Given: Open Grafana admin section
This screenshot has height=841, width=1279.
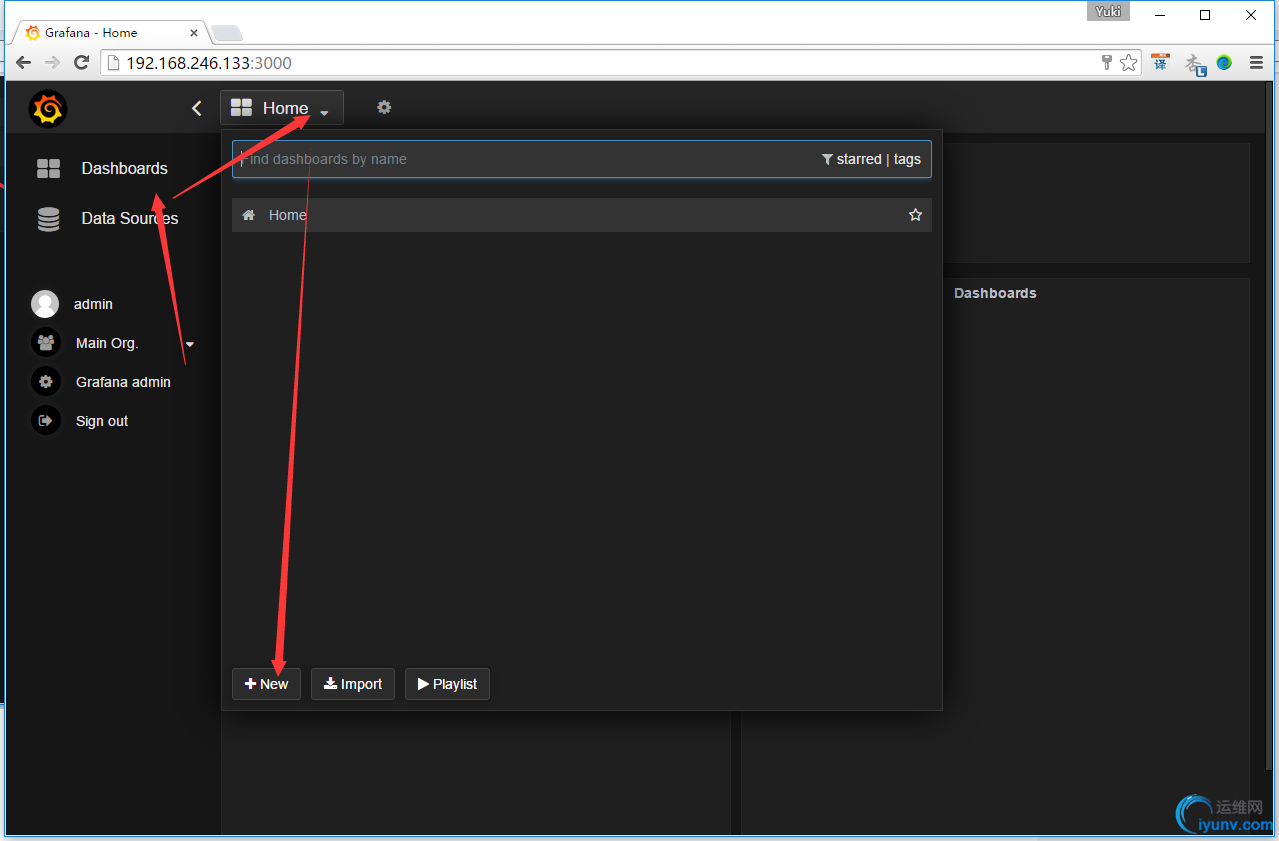Looking at the screenshot, I should click(x=123, y=382).
